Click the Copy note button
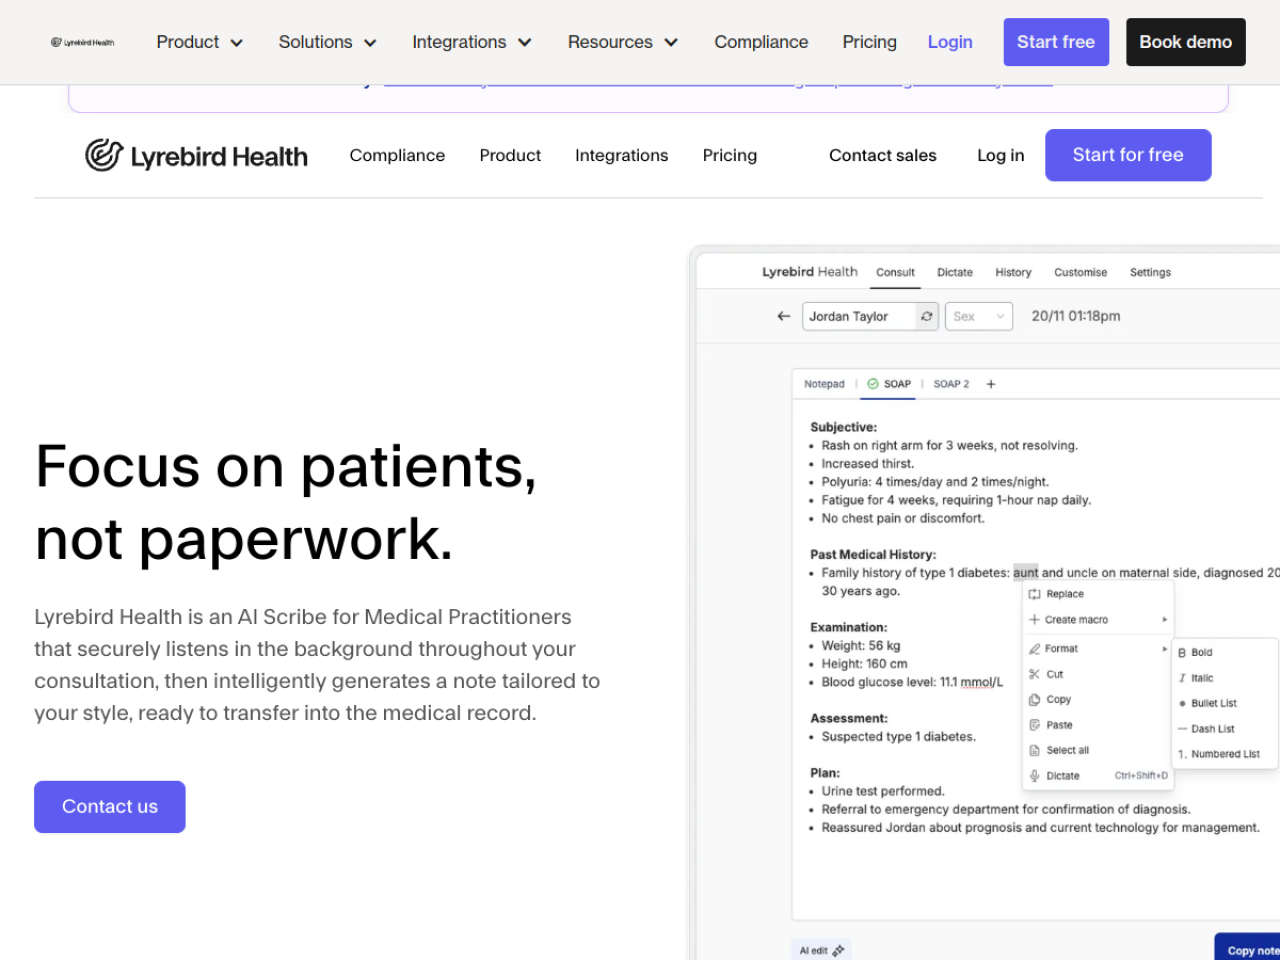The height and width of the screenshot is (960, 1280). 1247,949
